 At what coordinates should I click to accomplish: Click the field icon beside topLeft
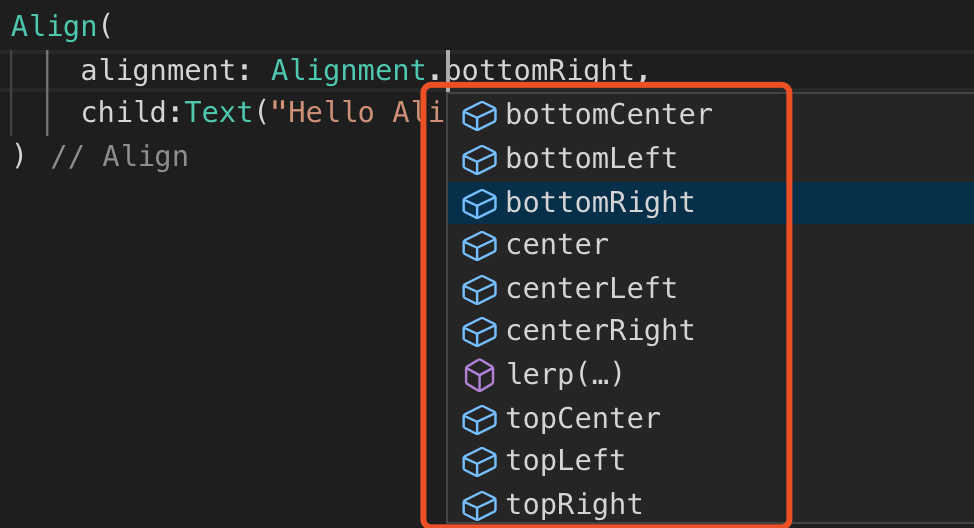[480, 461]
